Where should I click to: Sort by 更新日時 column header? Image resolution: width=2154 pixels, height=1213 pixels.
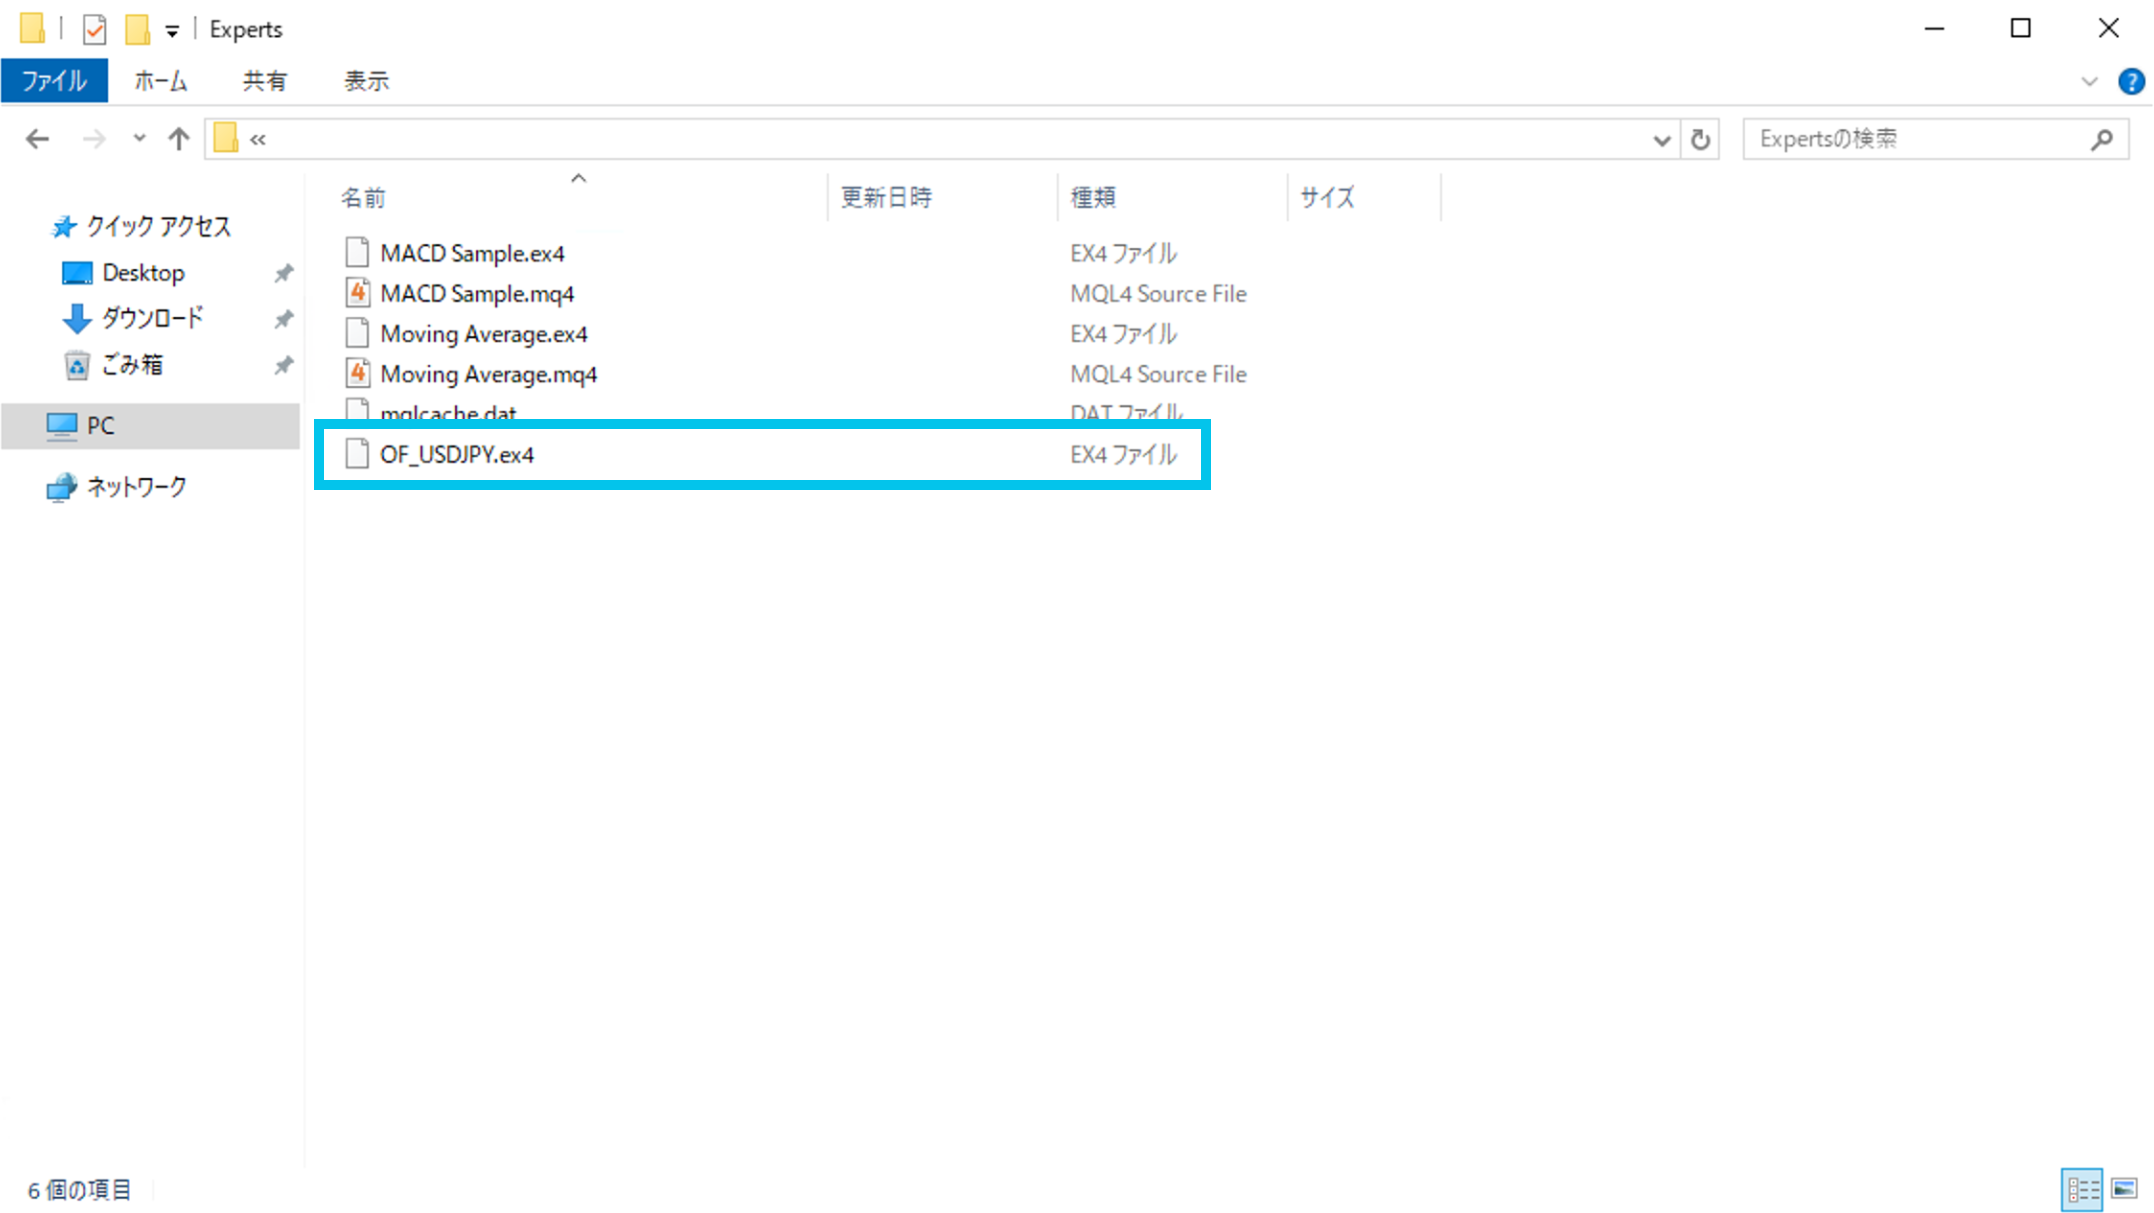[x=886, y=197]
